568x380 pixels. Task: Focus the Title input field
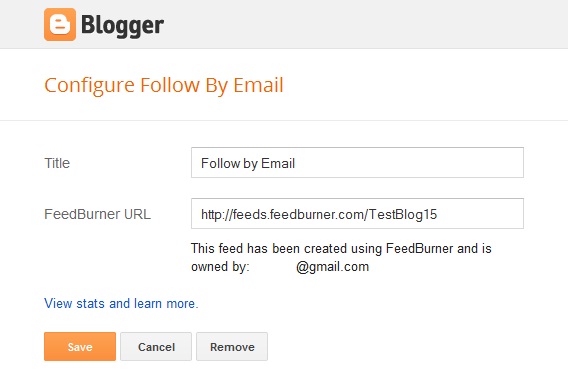coord(357,163)
